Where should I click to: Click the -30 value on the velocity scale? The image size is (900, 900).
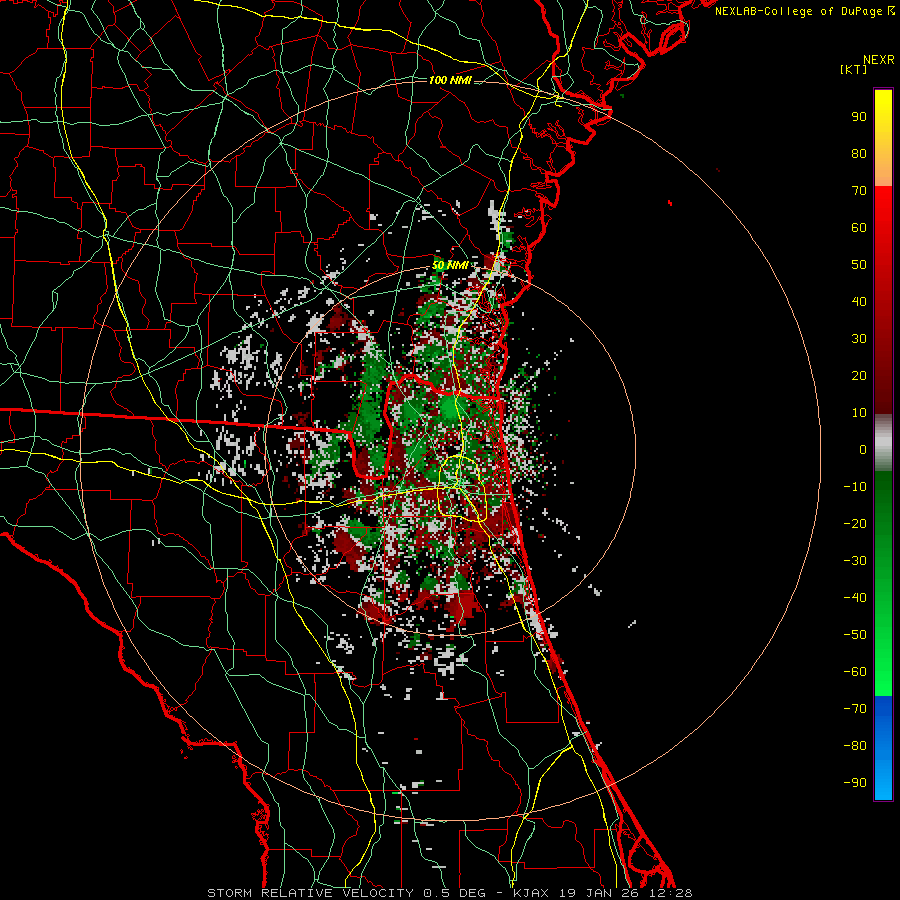point(855,561)
